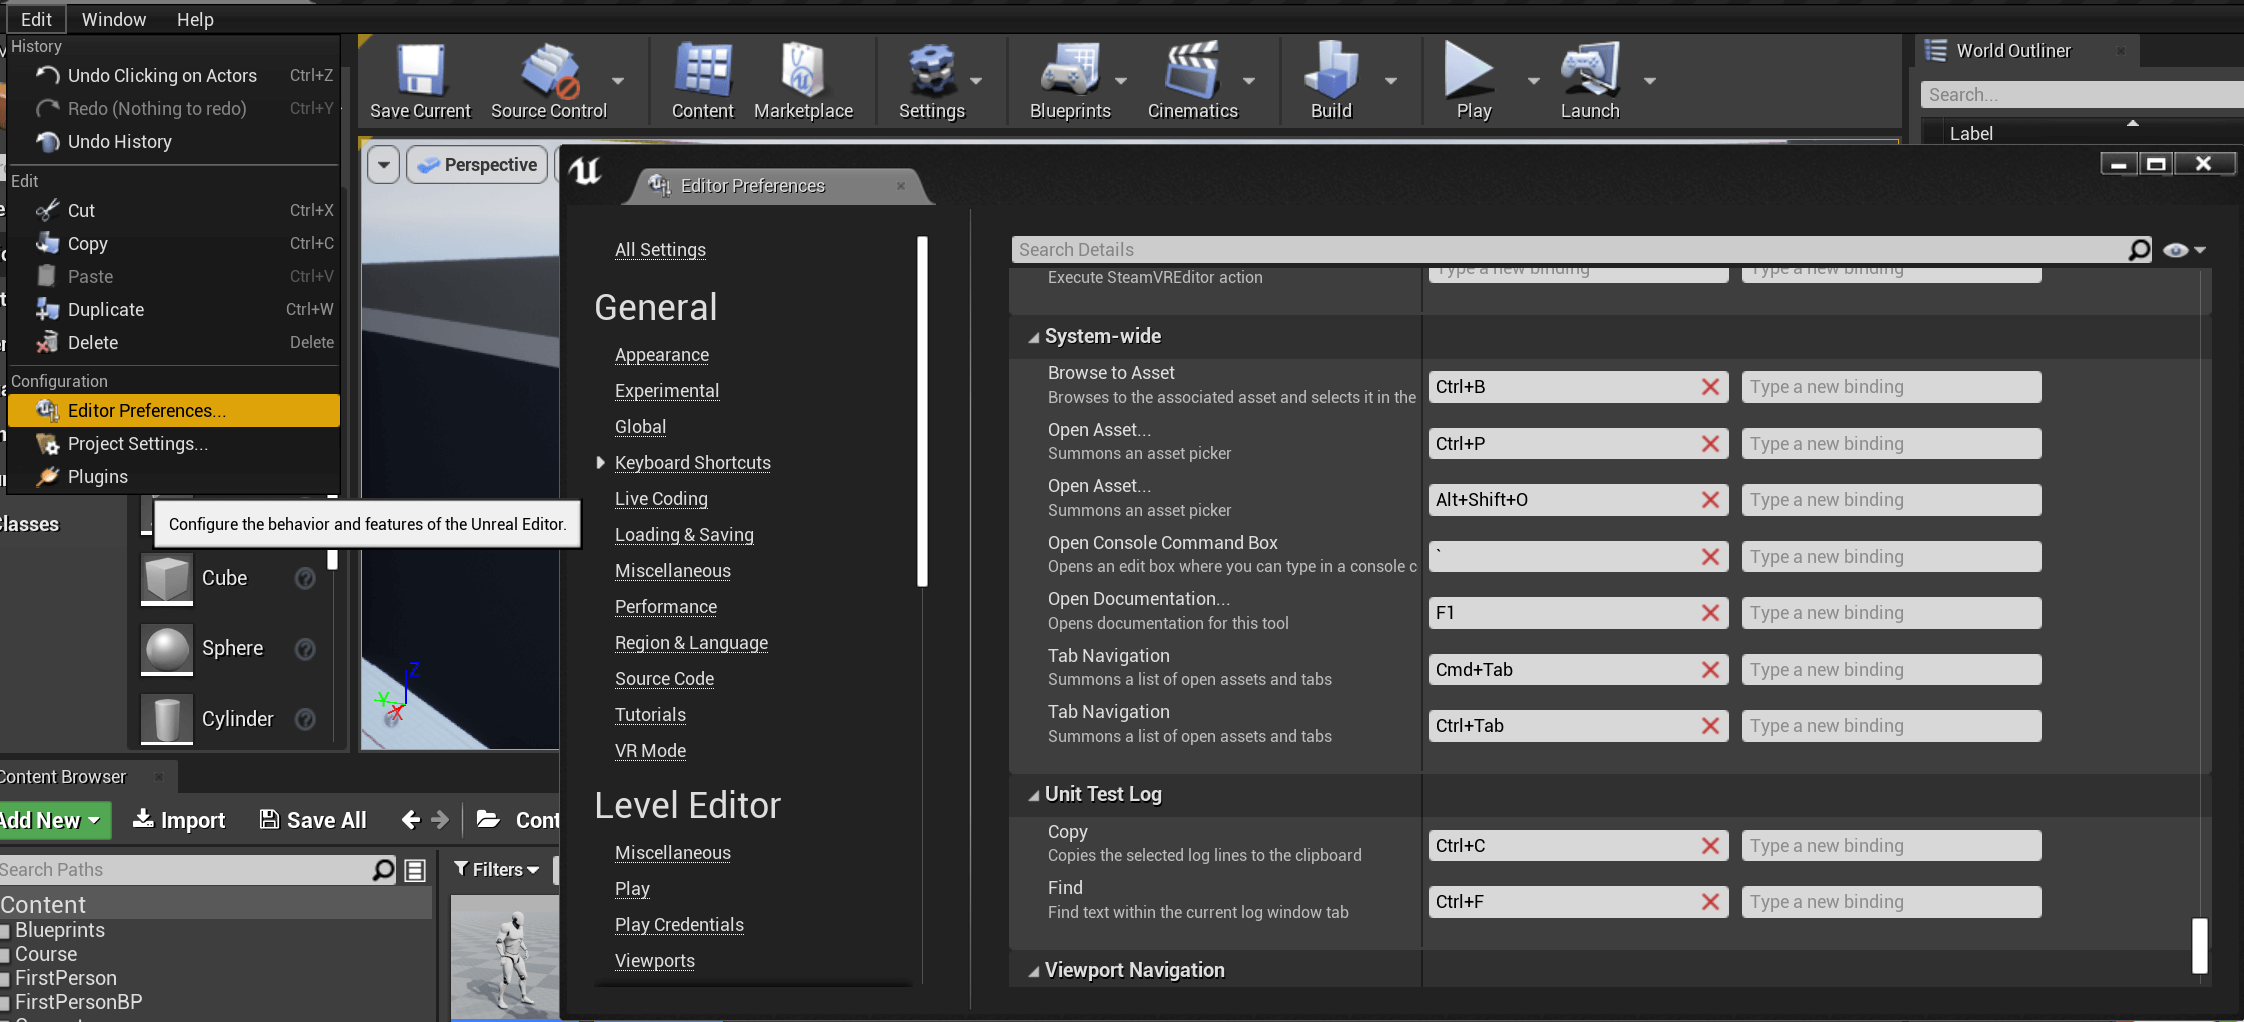Open Source Control from the toolbar
The width and height of the screenshot is (2244, 1022).
[548, 82]
